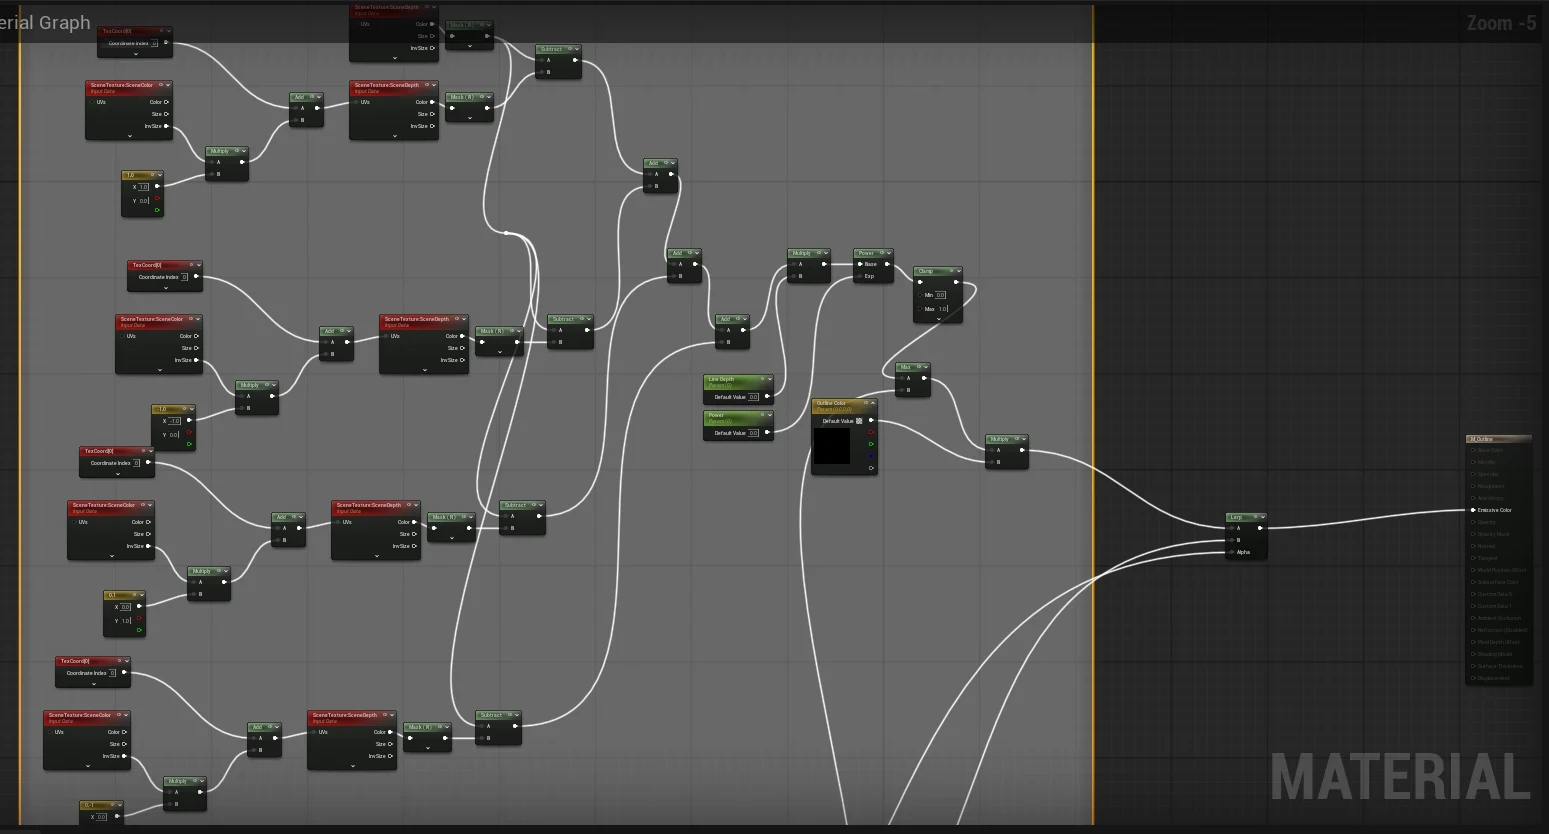Click Outline Color red channel output pin

pos(871,432)
